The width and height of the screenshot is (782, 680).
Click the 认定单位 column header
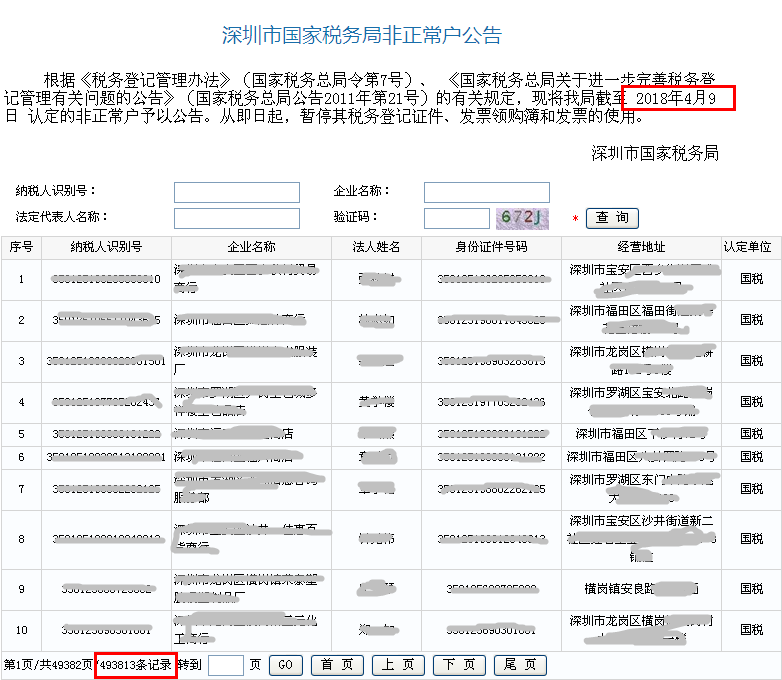click(748, 247)
